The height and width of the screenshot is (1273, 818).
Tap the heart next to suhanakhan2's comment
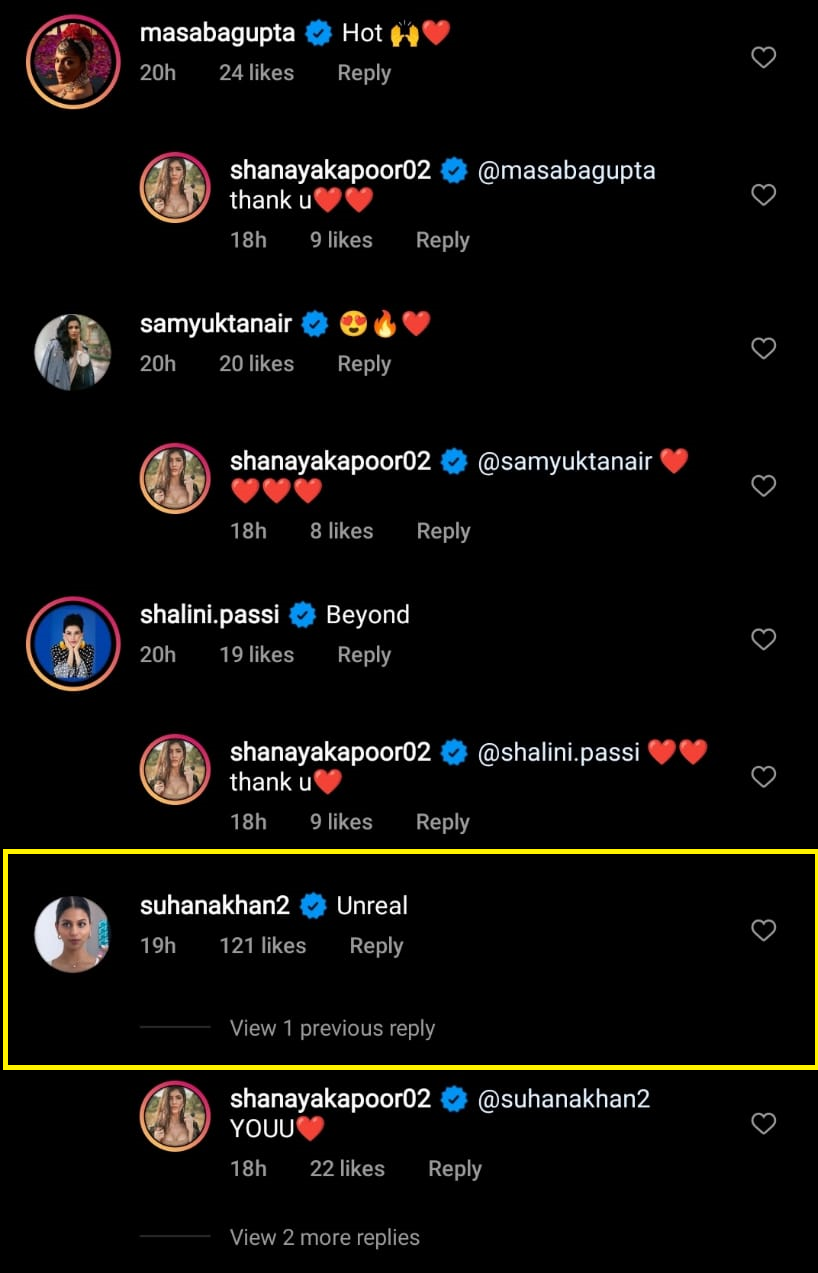pos(763,930)
